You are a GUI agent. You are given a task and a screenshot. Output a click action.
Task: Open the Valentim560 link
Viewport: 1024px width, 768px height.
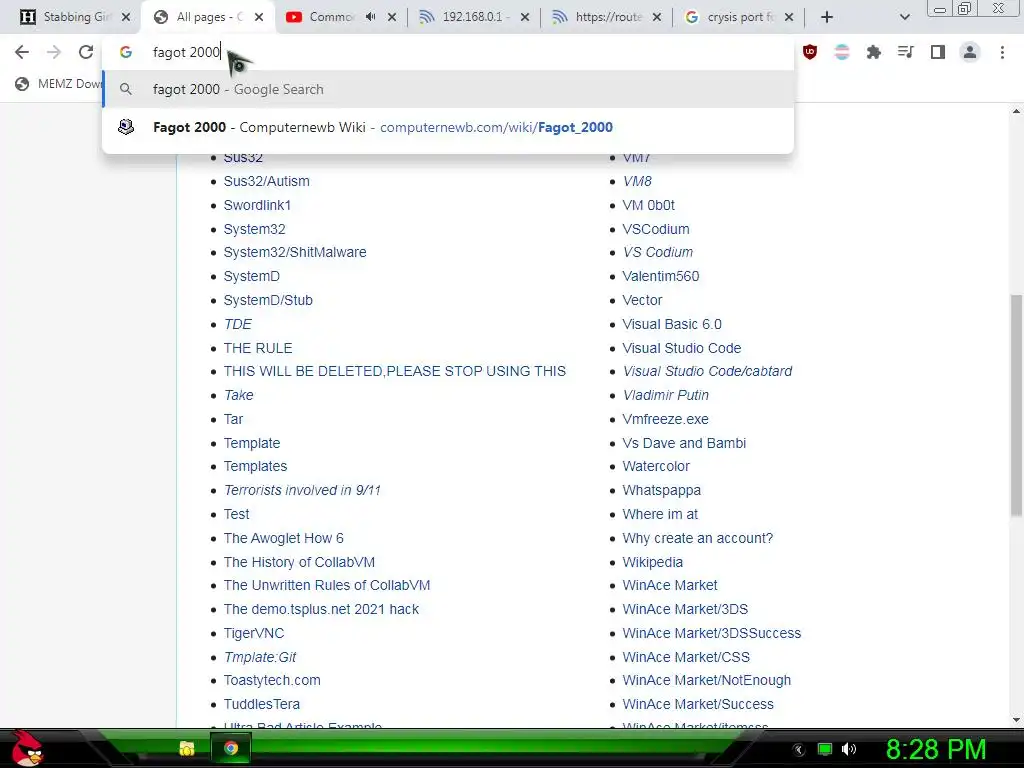tap(660, 276)
